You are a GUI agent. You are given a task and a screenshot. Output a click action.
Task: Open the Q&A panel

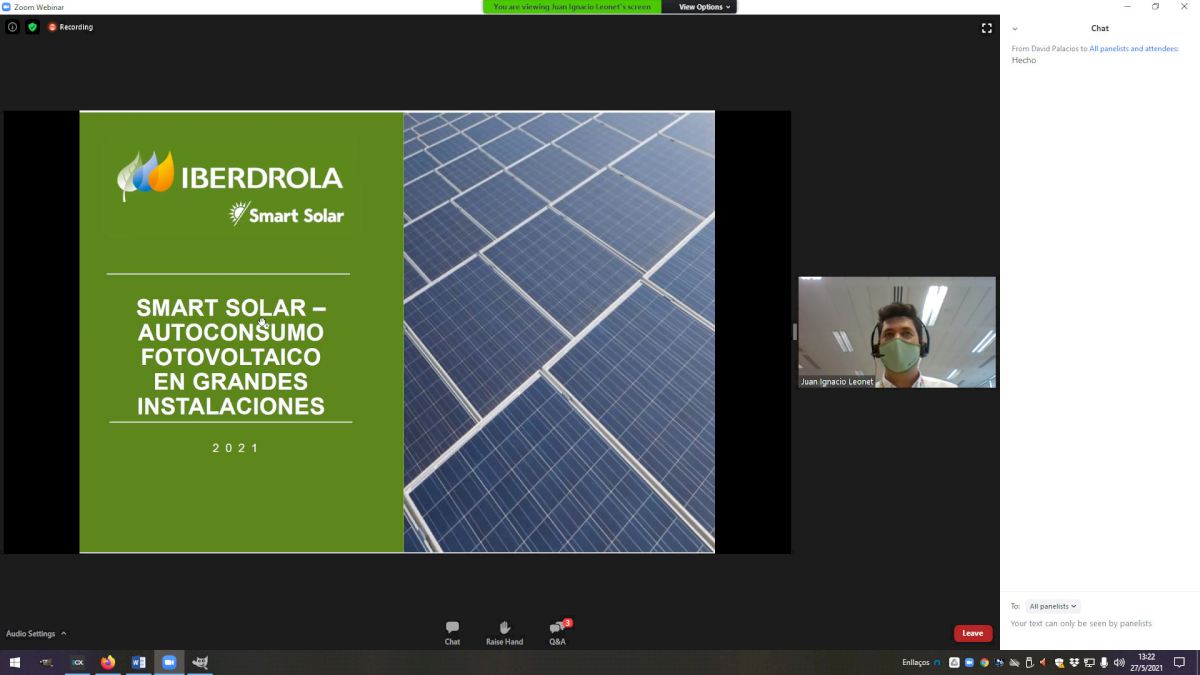557,631
